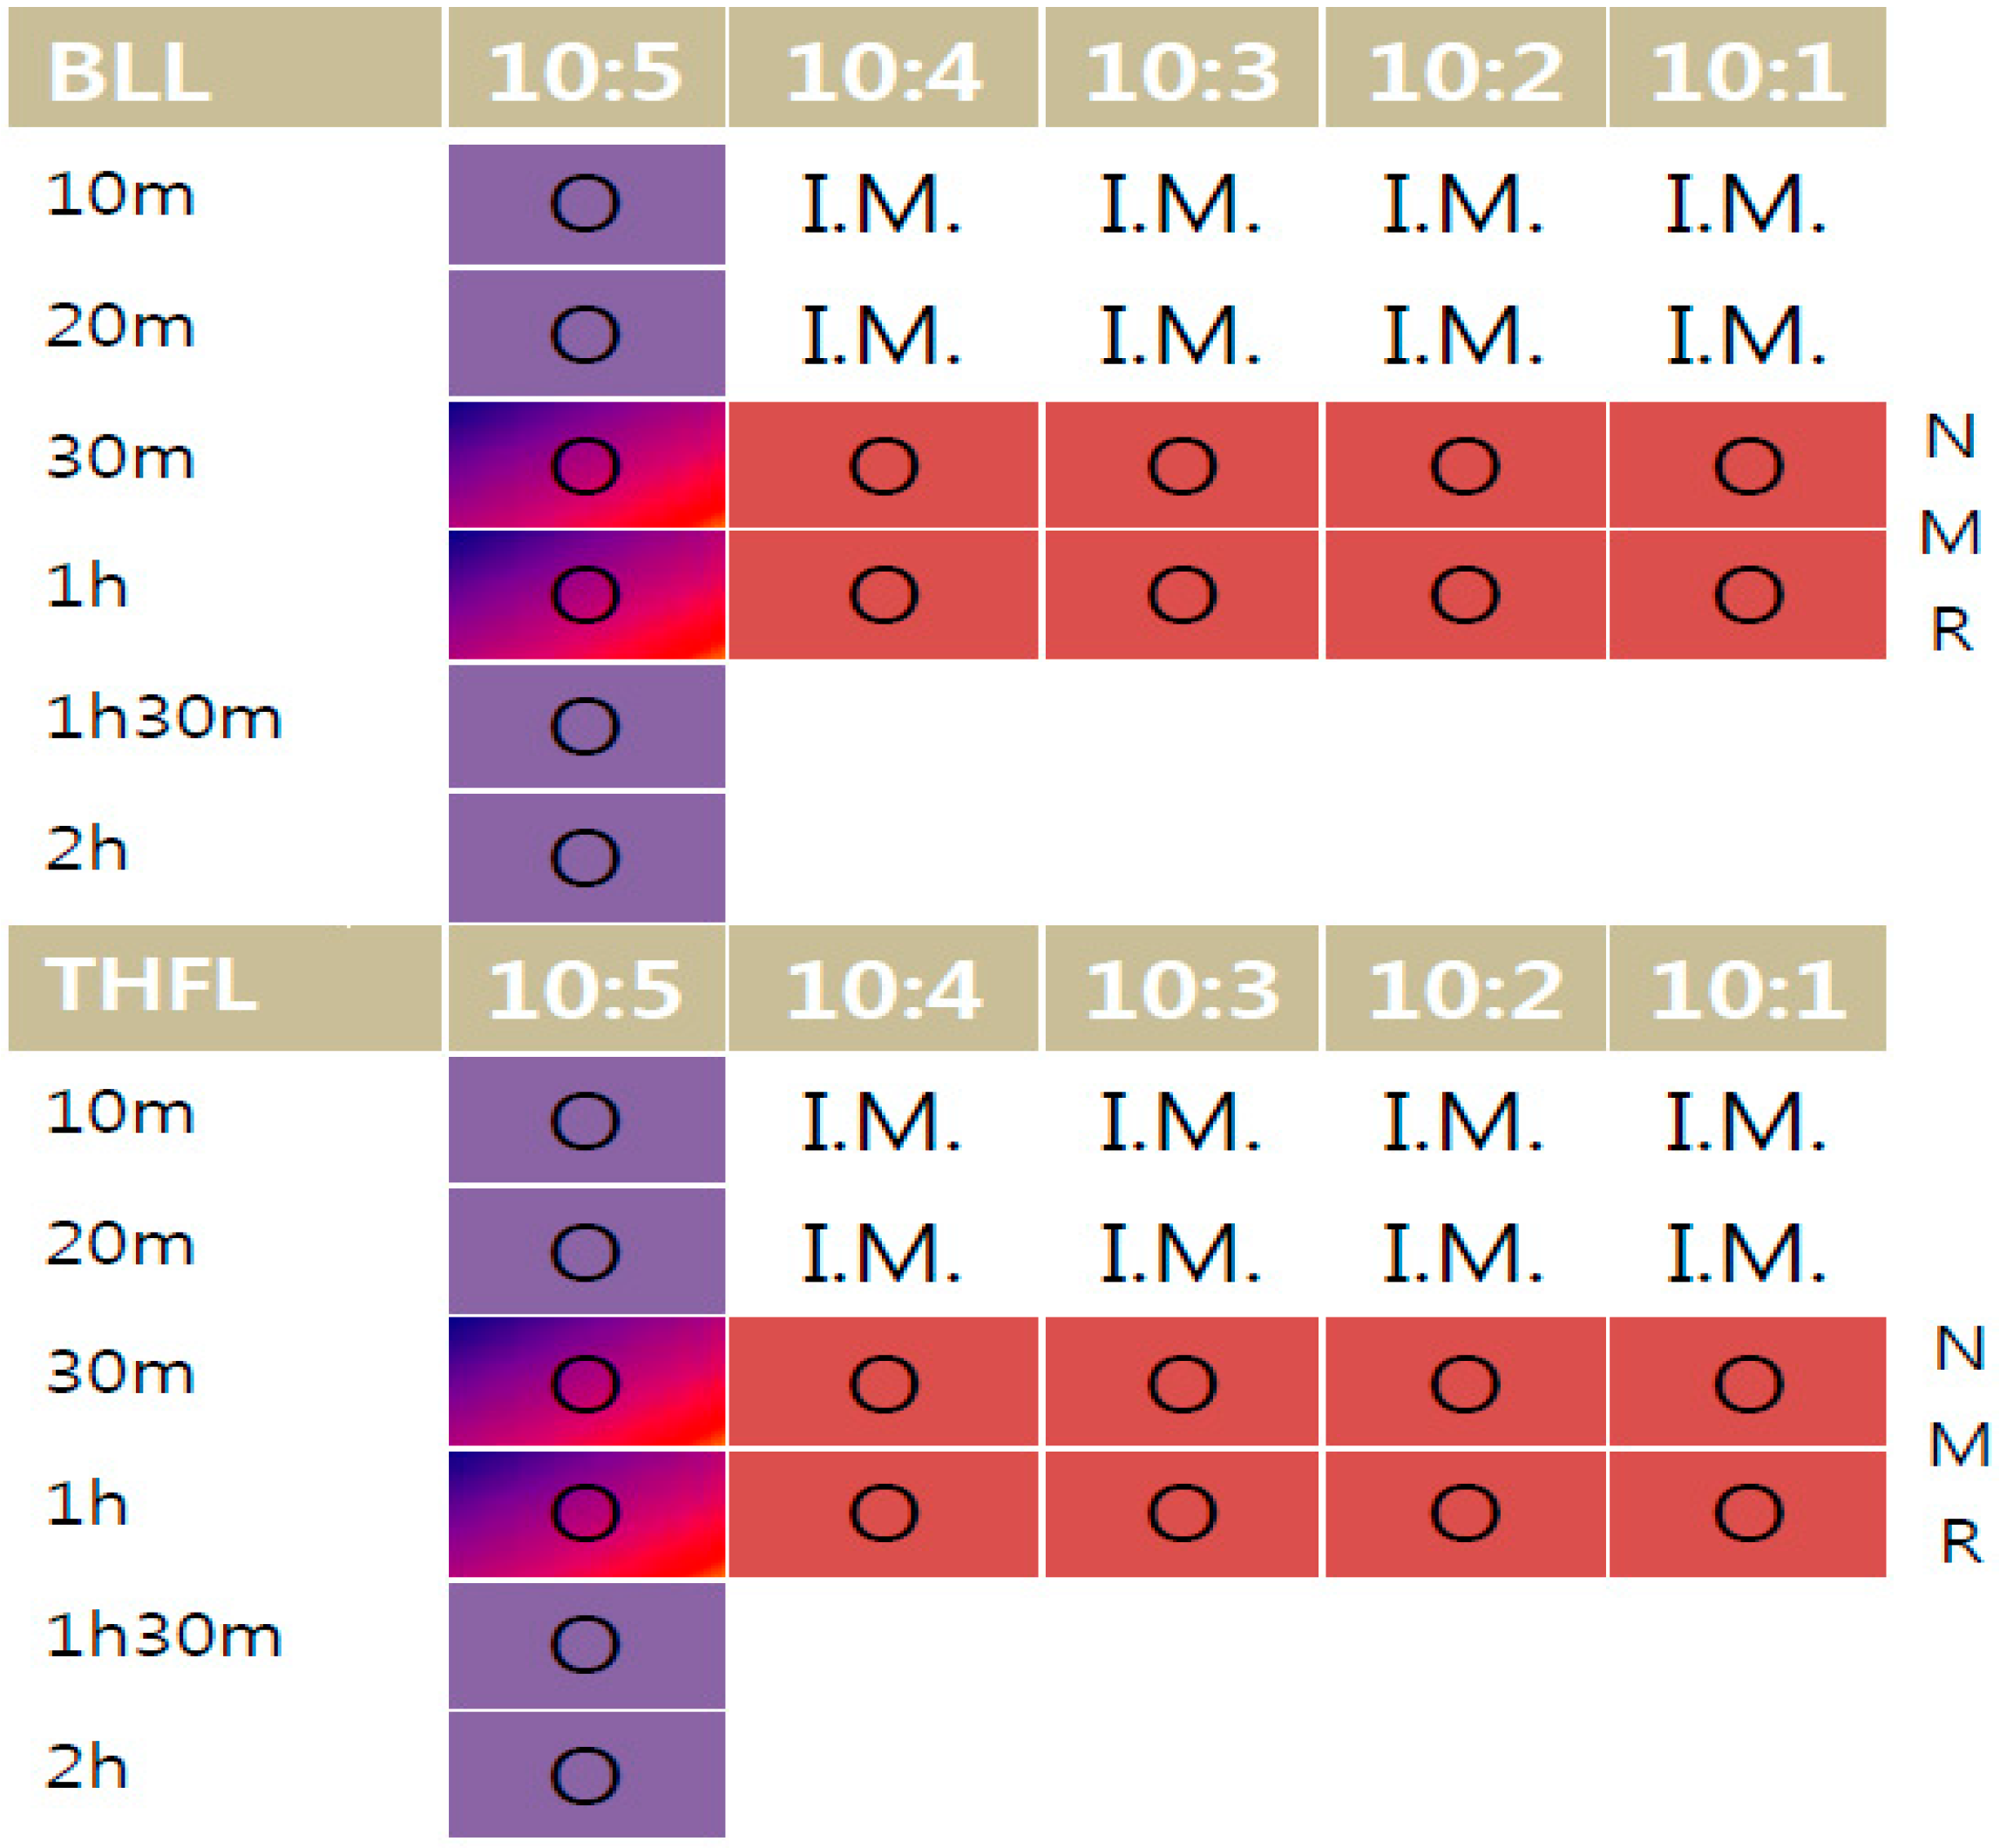Click the 10:1 column header in THFL table
The width and height of the screenshot is (2000, 1848).
[x=1748, y=988]
